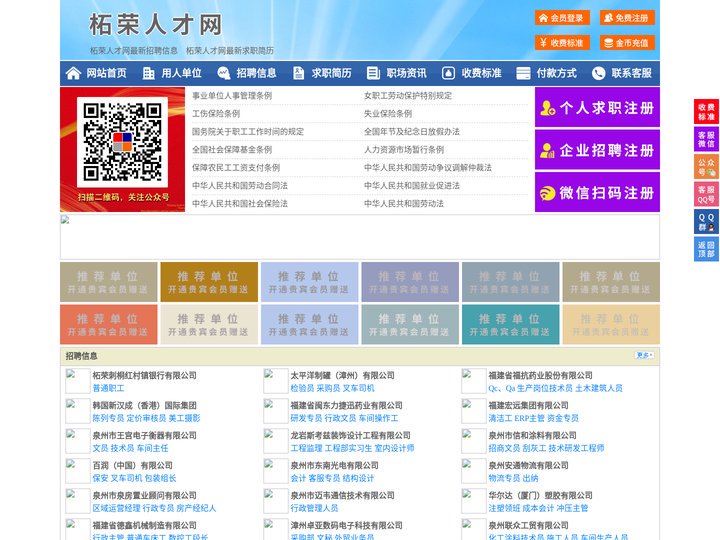Open the 职场资讯 menu item
Screen dimensions: 720x540
(406, 73)
